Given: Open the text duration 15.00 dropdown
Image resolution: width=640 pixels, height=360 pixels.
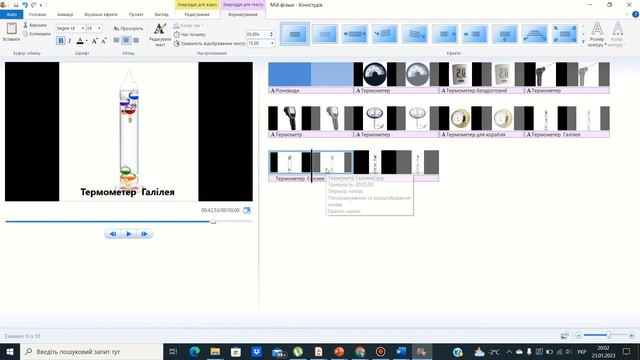Looking at the screenshot, I should click(x=272, y=43).
